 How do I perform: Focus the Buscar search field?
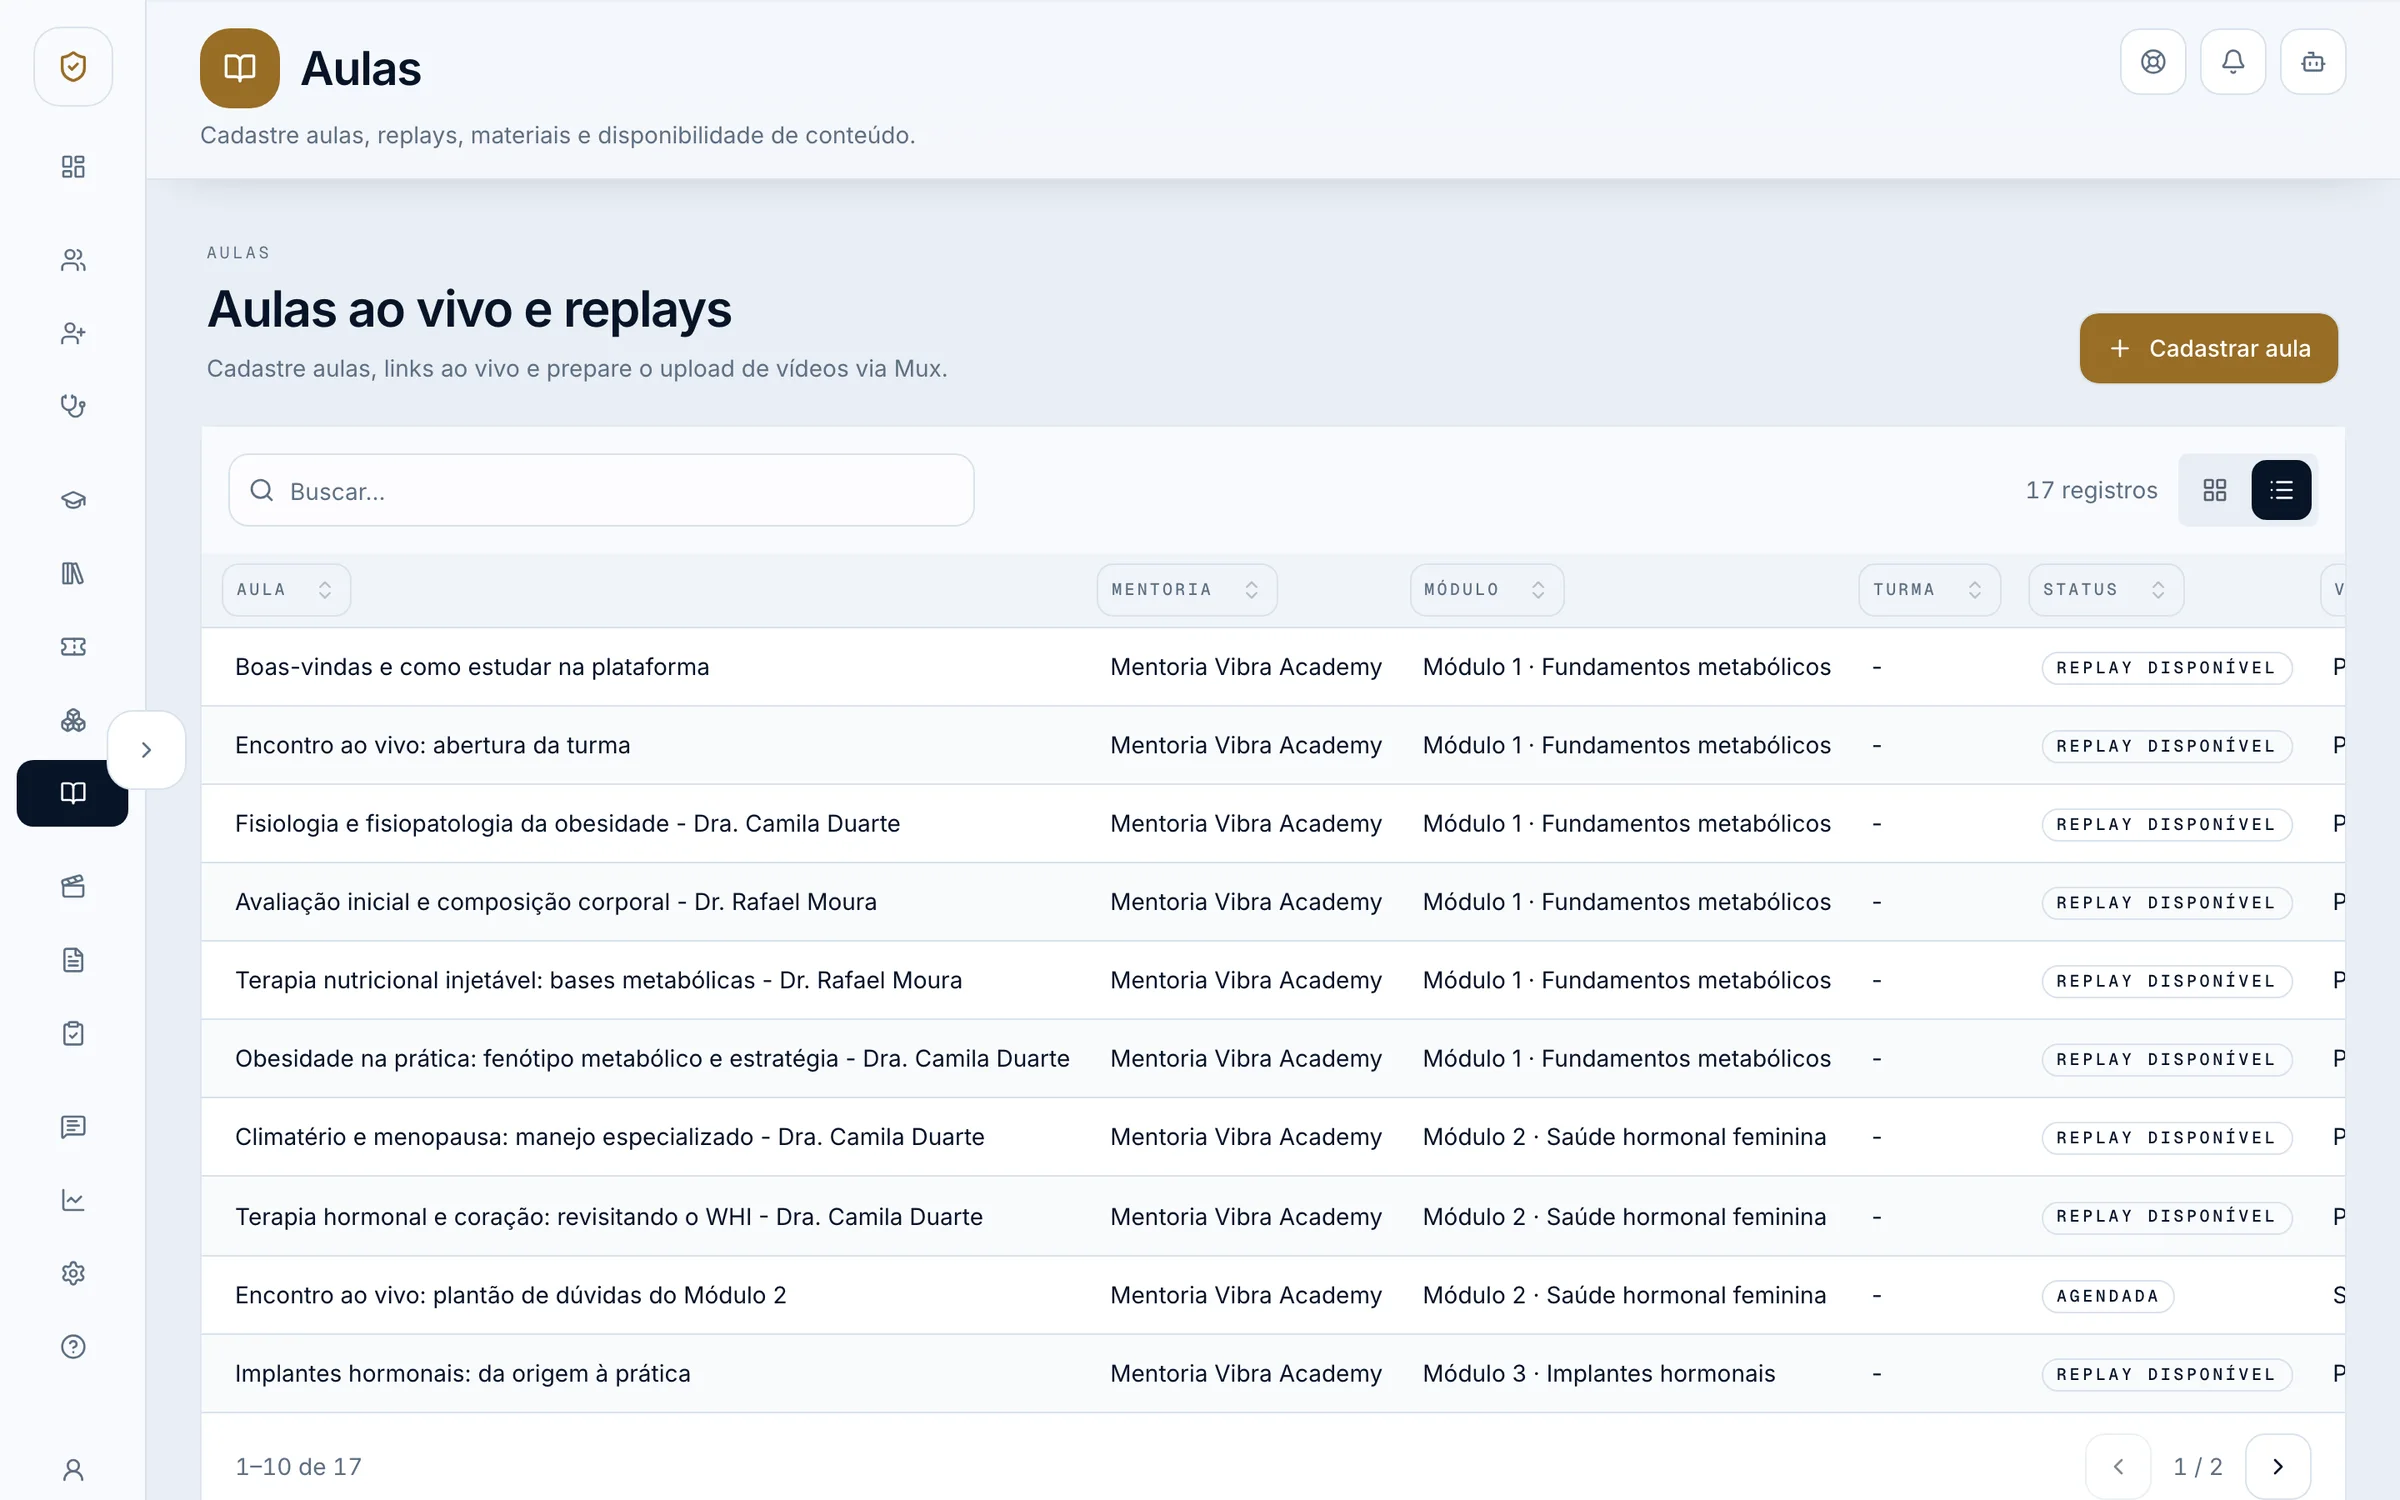pos(601,490)
